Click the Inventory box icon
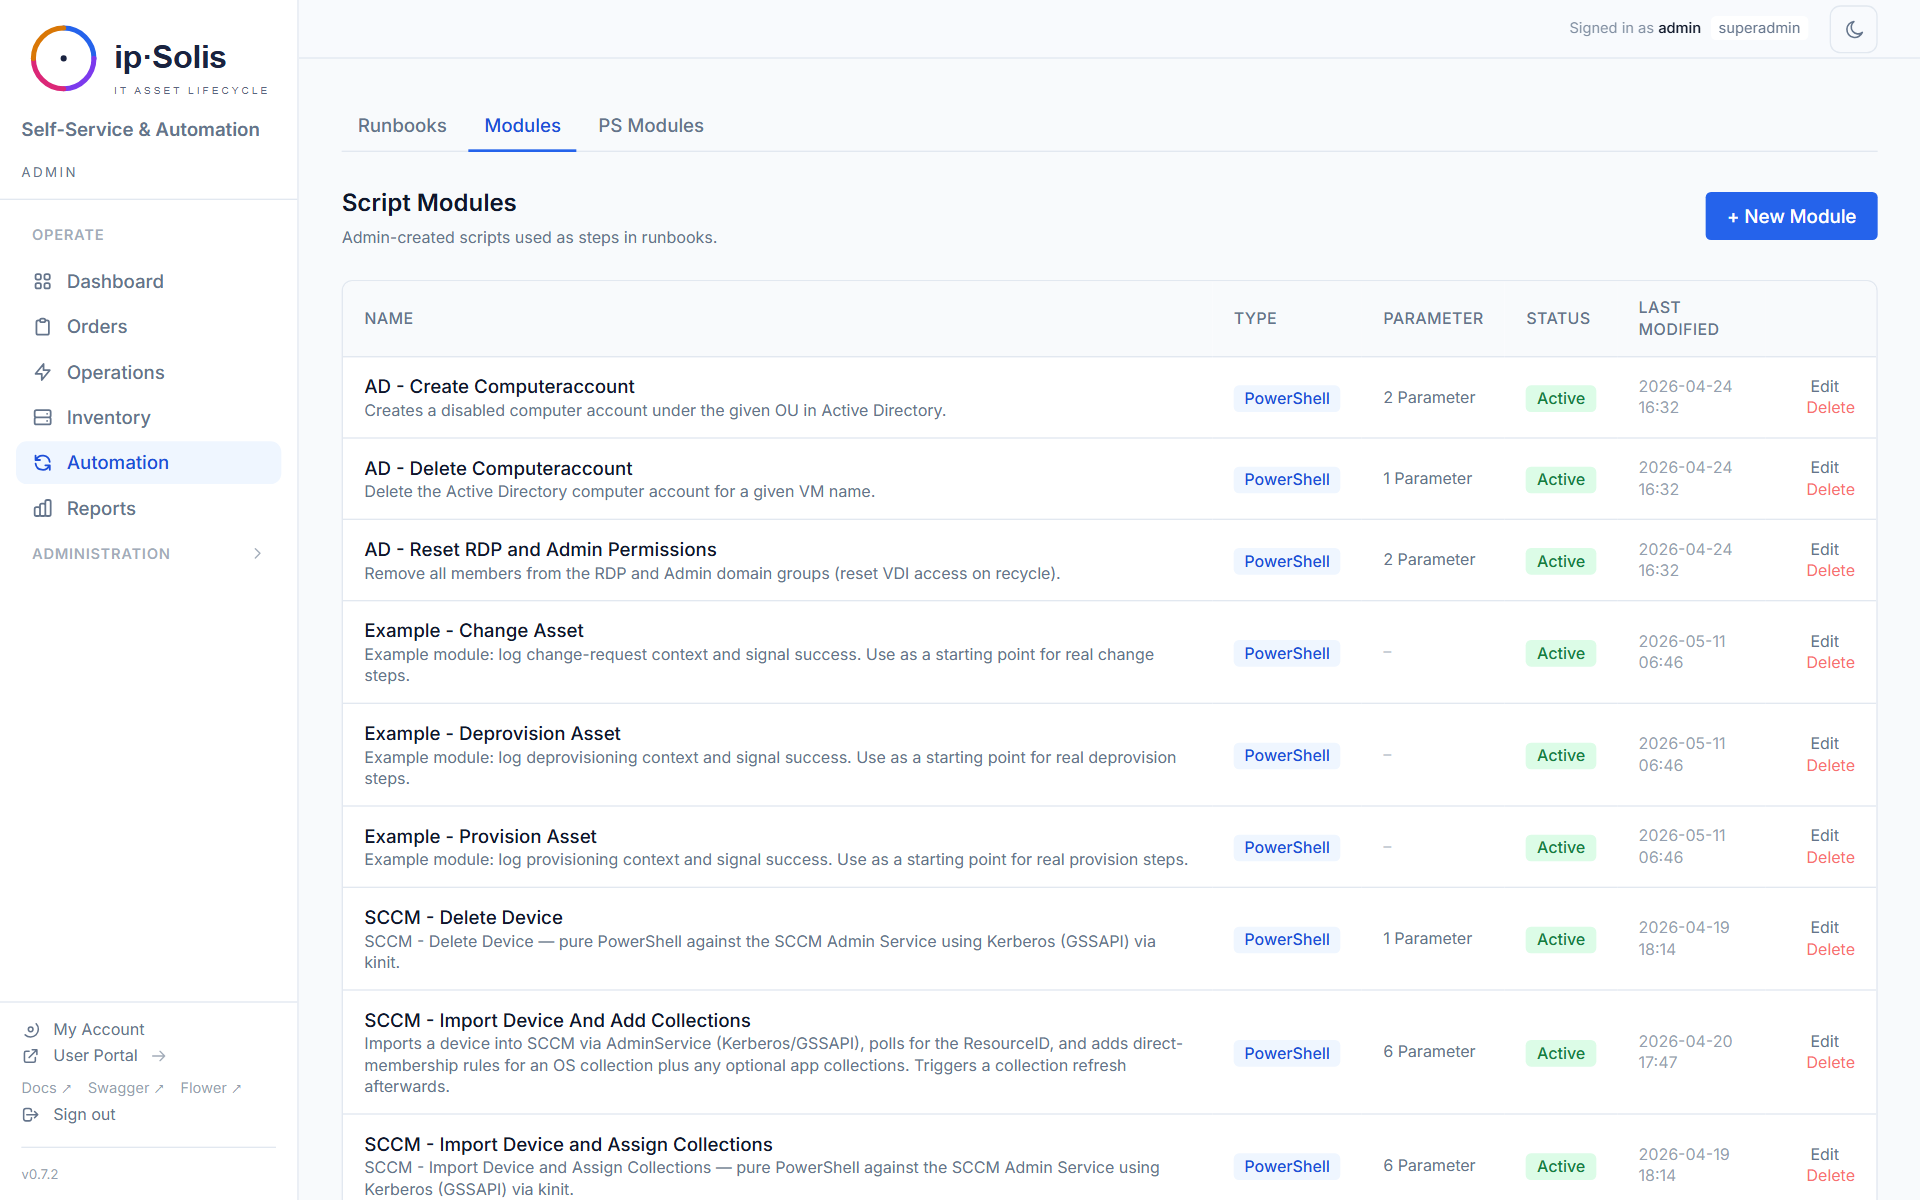Screen dimensions: 1920x1200 coord(42,417)
